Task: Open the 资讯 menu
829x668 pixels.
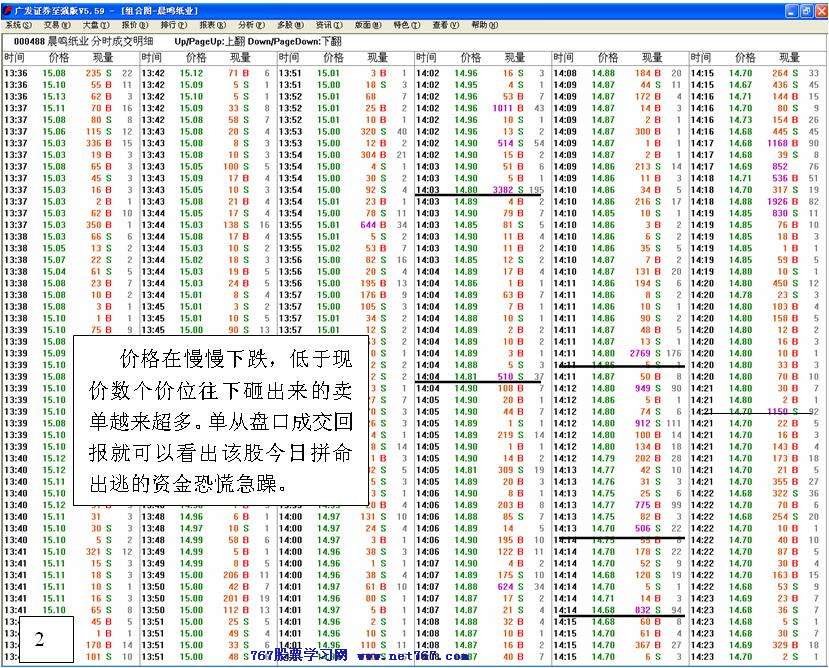Action: click(x=328, y=25)
